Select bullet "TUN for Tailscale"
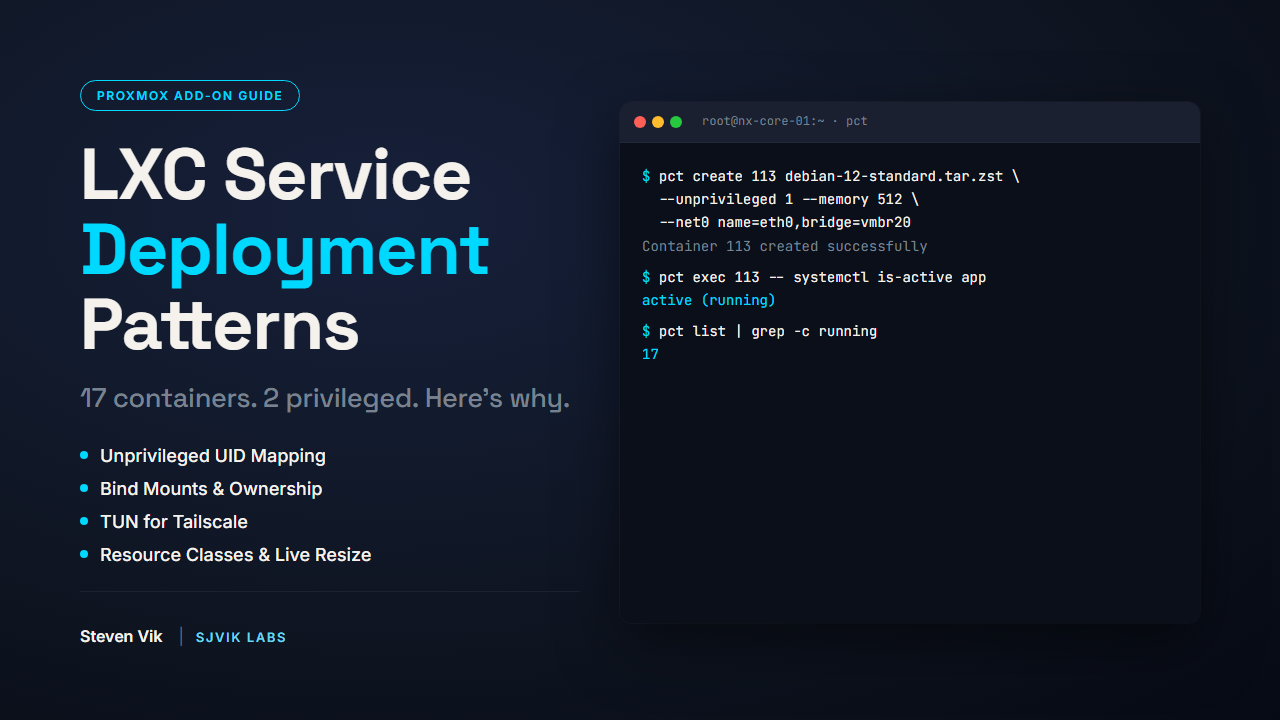This screenshot has width=1280, height=720. pyautogui.click(x=174, y=522)
